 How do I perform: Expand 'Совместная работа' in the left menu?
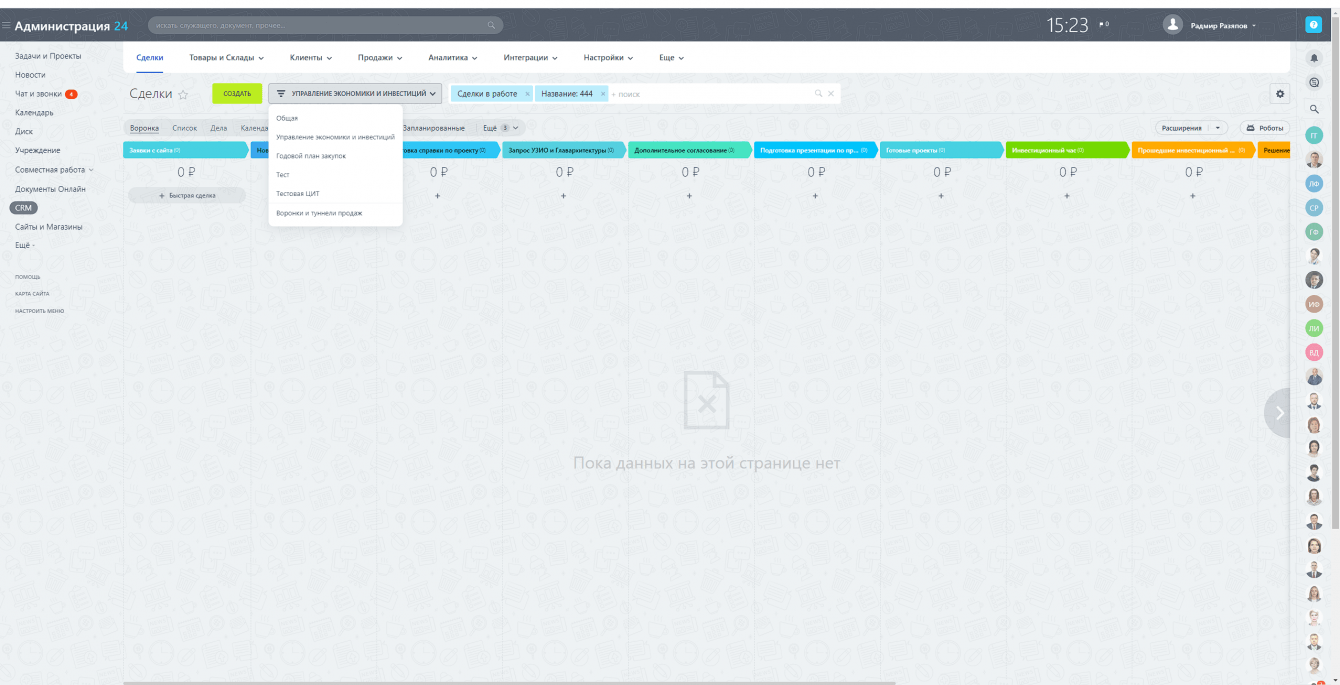[x=55, y=170]
